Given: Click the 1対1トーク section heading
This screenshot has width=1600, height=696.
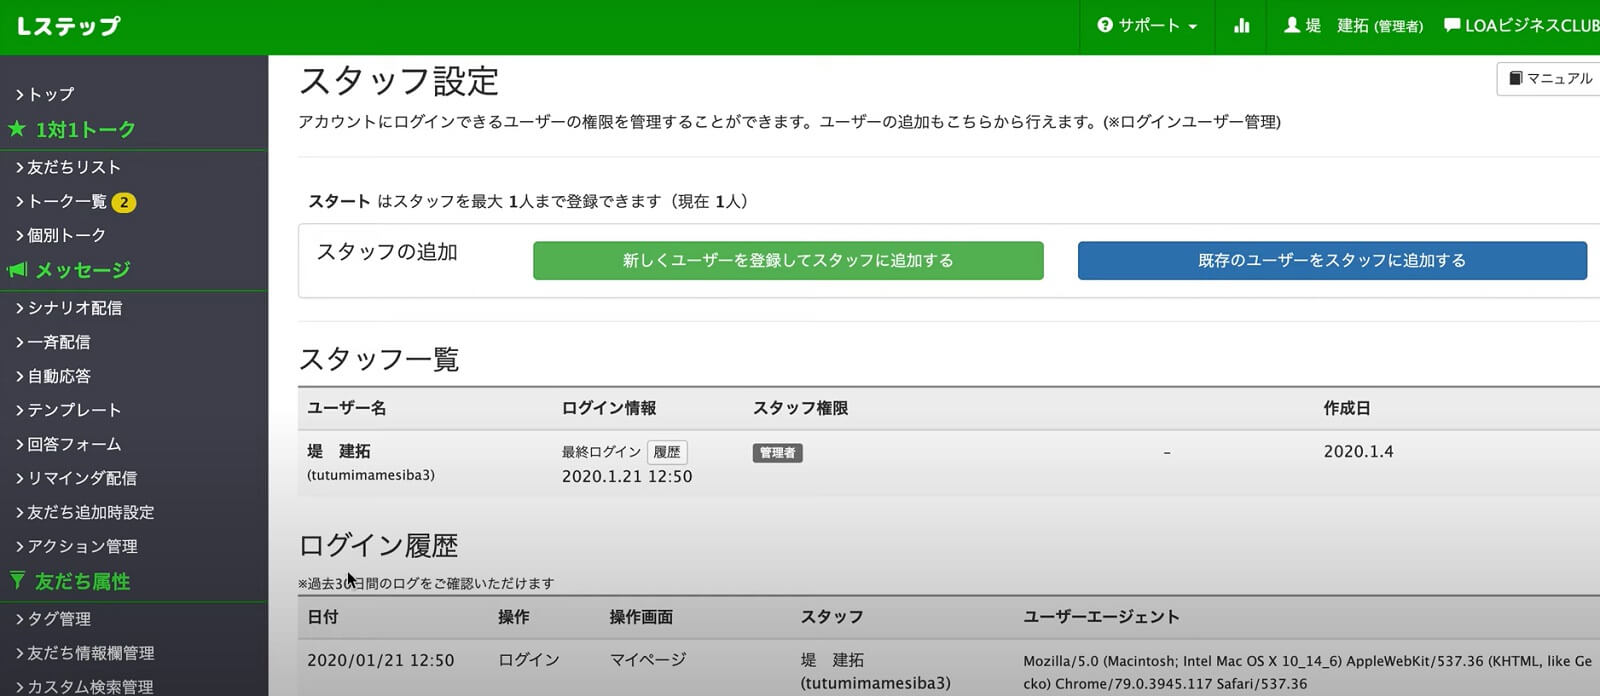Looking at the screenshot, I should point(85,129).
